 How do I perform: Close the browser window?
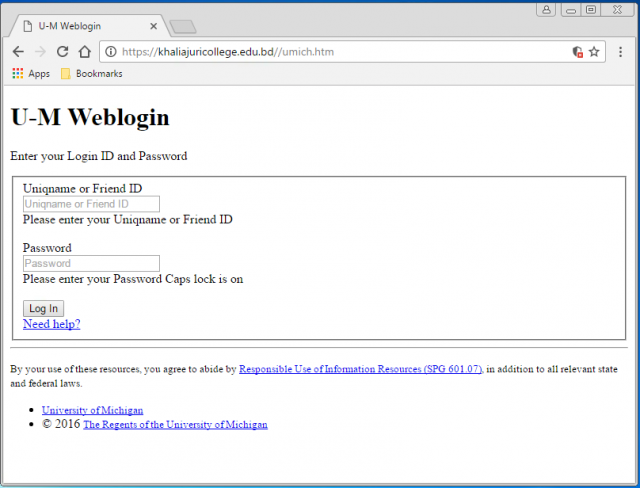click(618, 9)
